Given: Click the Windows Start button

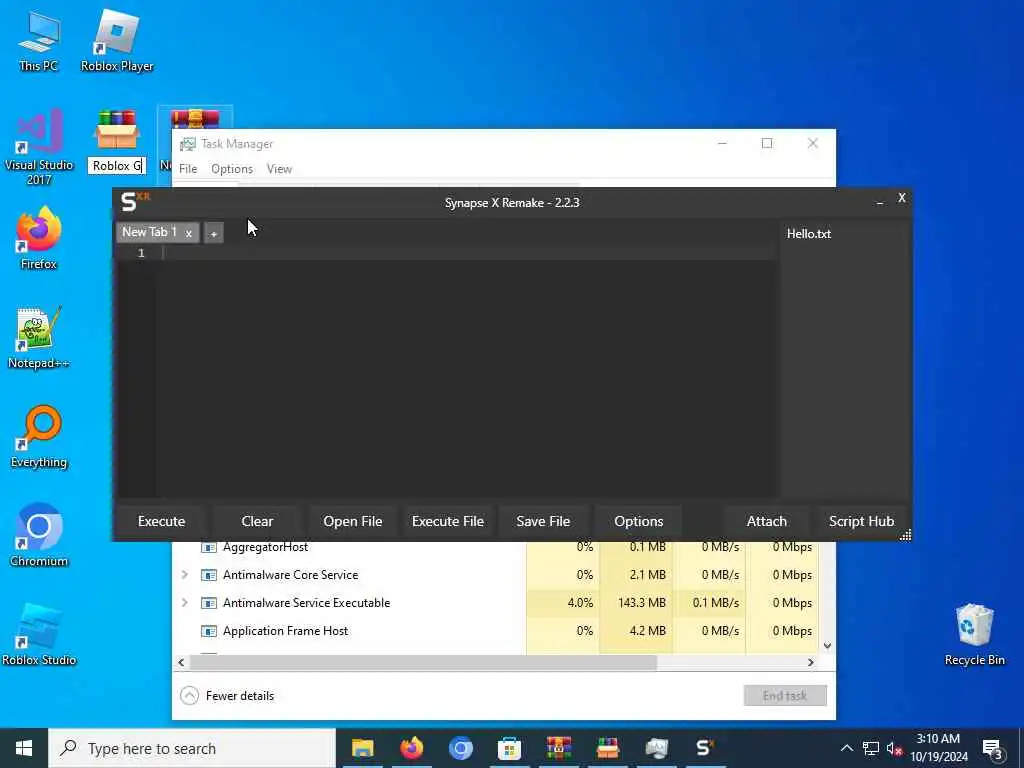Looking at the screenshot, I should [24, 748].
